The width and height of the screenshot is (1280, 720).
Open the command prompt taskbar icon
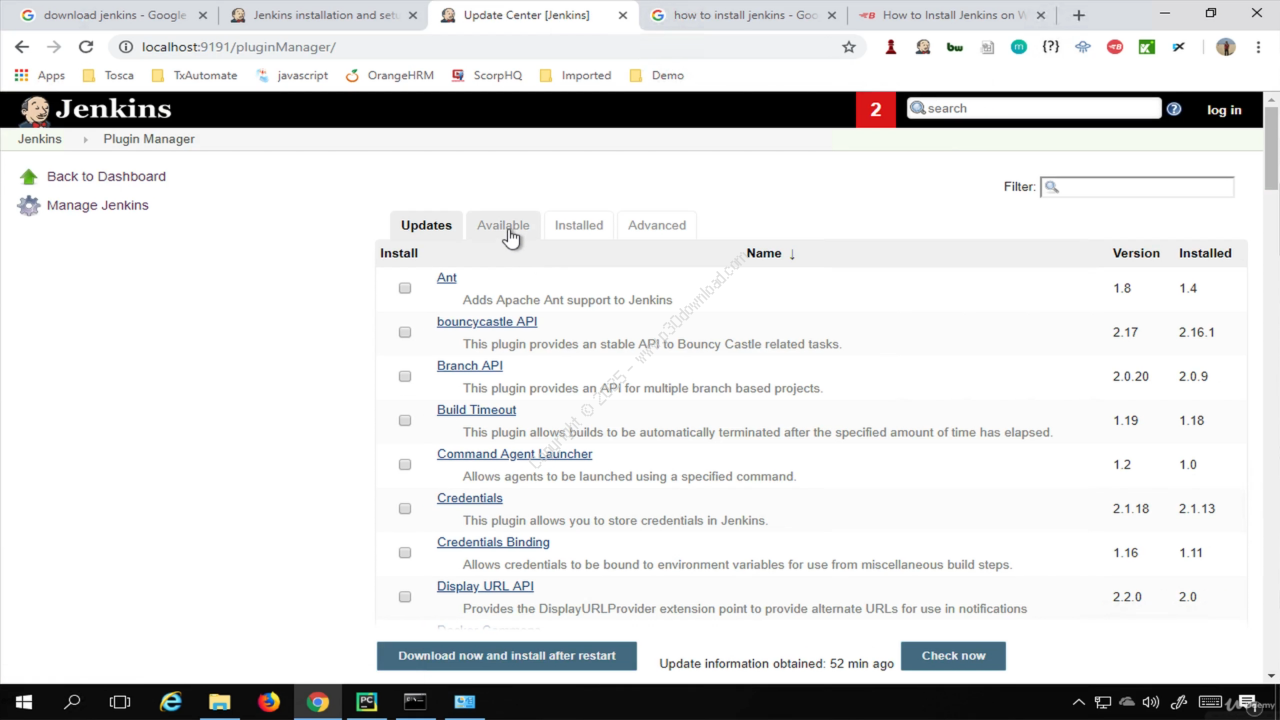coord(415,702)
